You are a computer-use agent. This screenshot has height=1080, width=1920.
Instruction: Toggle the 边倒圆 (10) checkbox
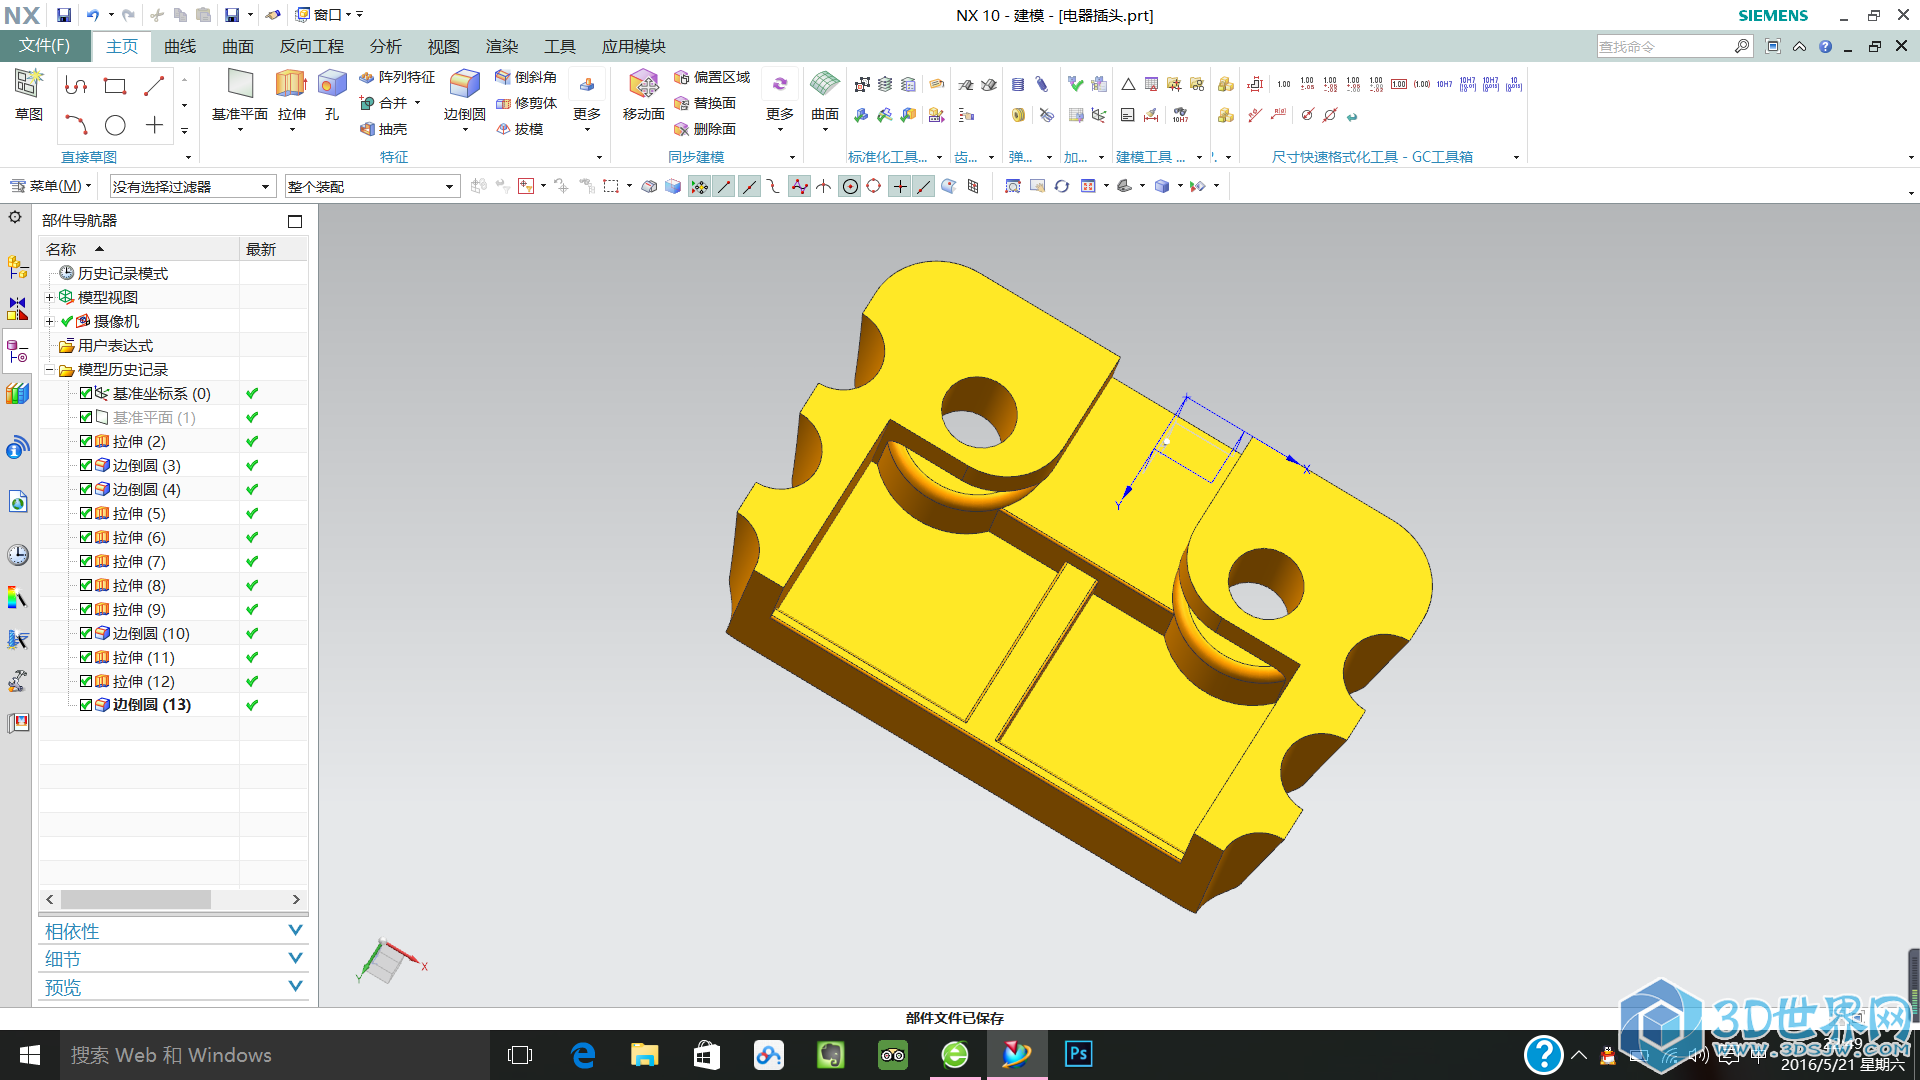click(x=86, y=633)
